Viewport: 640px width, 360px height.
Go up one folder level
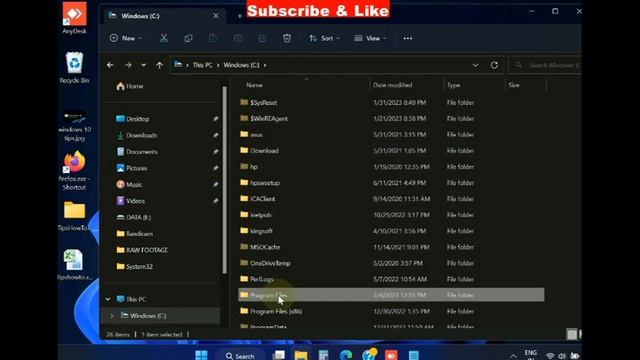click(159, 65)
